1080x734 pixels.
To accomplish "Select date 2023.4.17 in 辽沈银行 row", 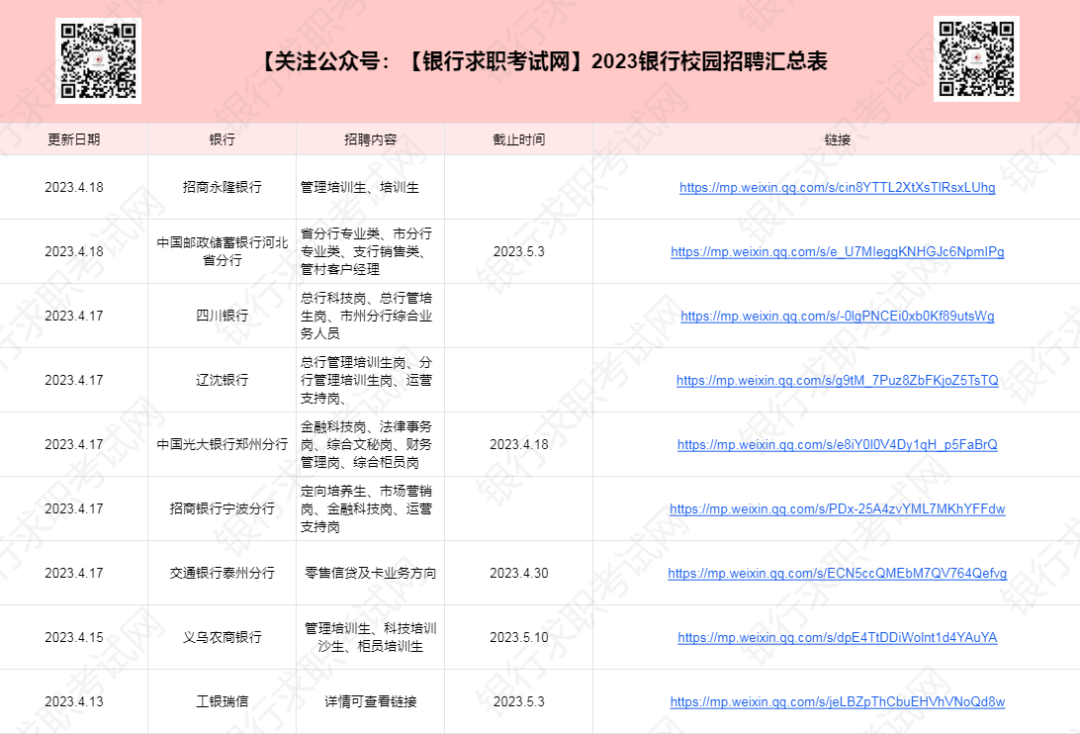I will tap(74, 380).
